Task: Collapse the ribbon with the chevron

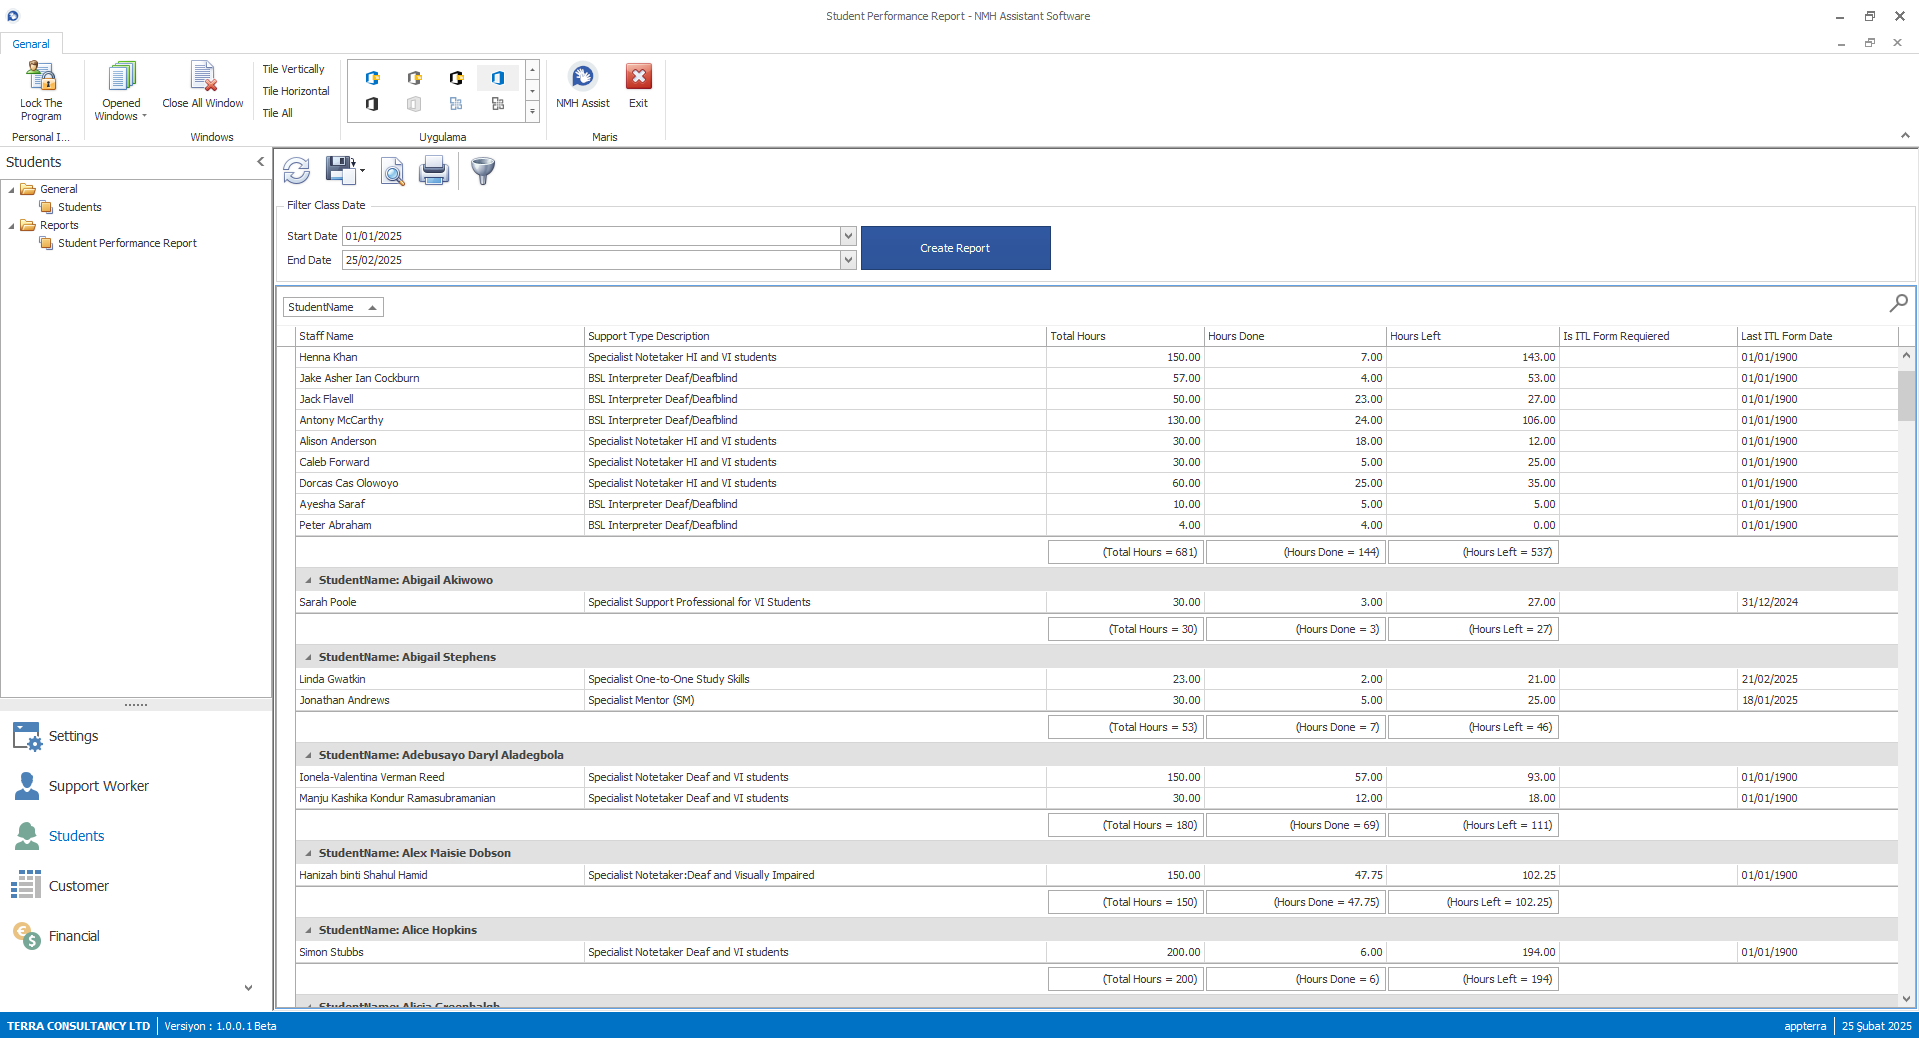Action: tap(1904, 136)
